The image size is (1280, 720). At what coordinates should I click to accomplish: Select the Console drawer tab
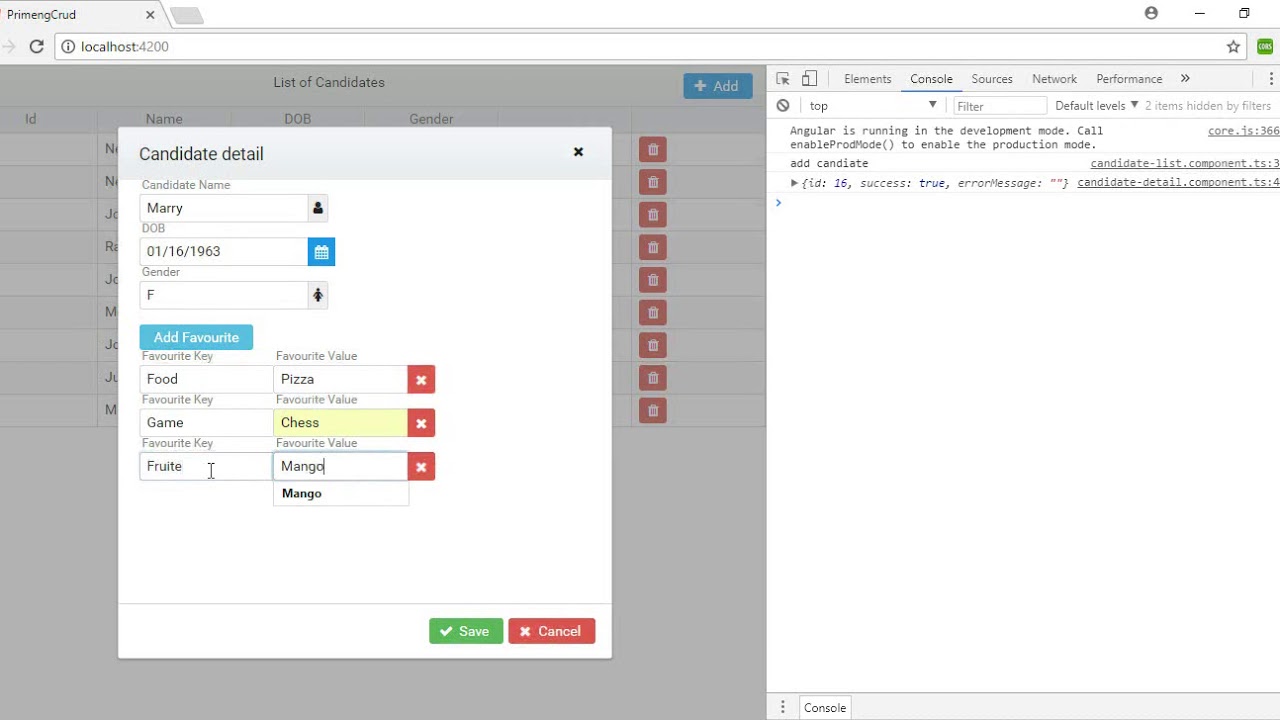tap(825, 707)
